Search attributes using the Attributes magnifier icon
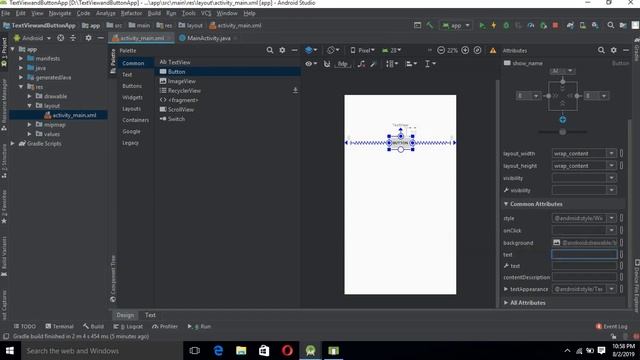640x360 pixels. (601, 50)
